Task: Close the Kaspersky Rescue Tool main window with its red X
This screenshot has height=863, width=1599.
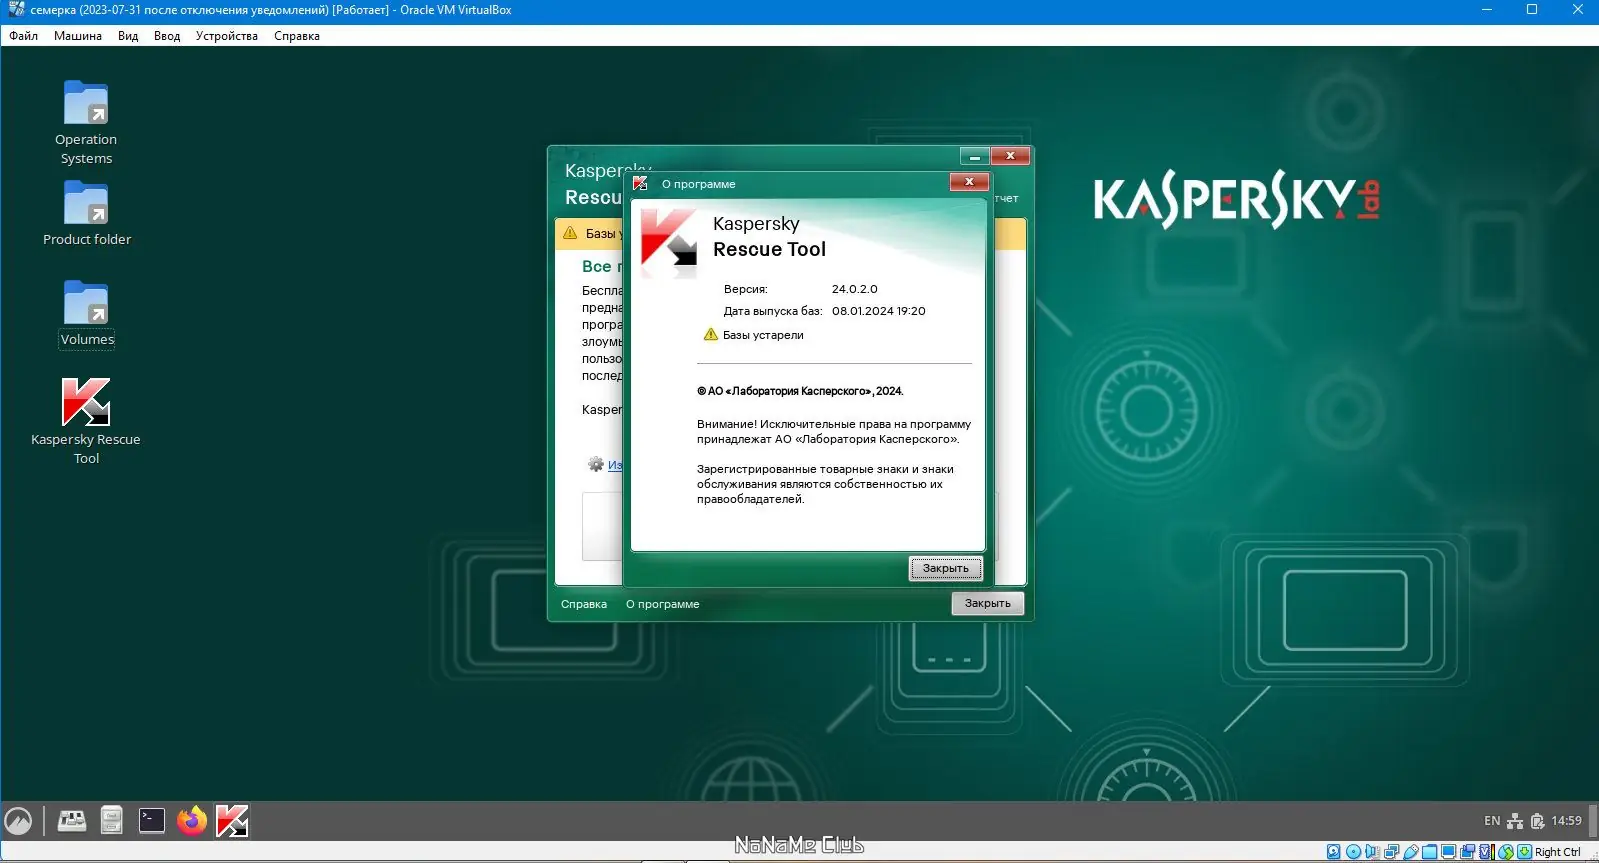Action: 1011,156
